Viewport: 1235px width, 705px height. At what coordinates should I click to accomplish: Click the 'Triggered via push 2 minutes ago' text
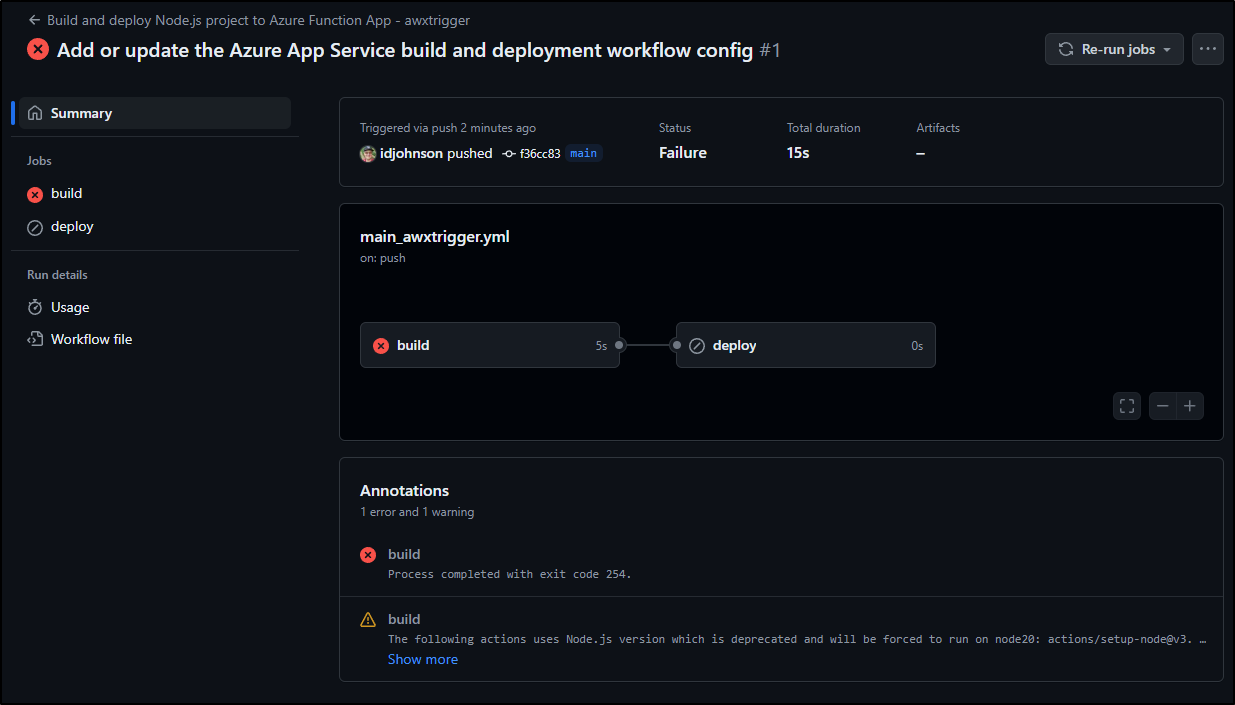[x=448, y=128]
